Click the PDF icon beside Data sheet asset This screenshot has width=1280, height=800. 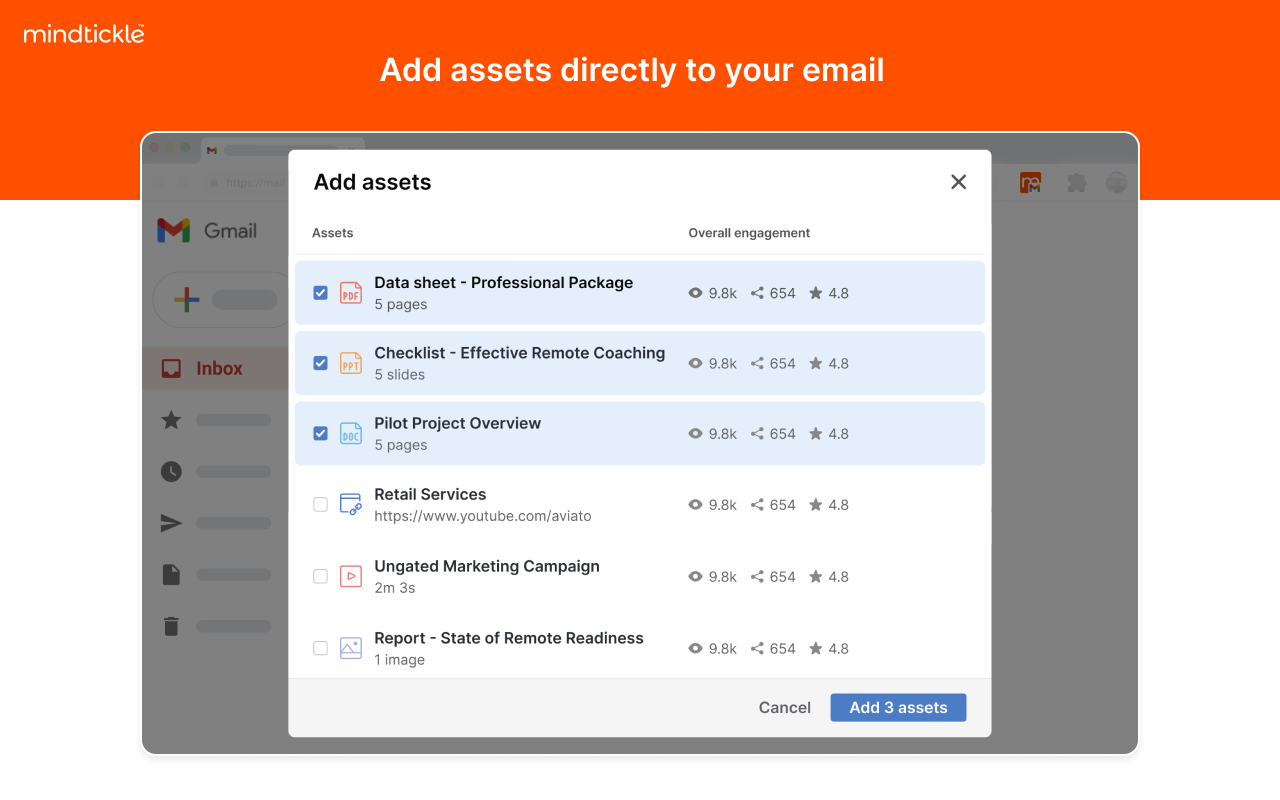click(x=351, y=292)
